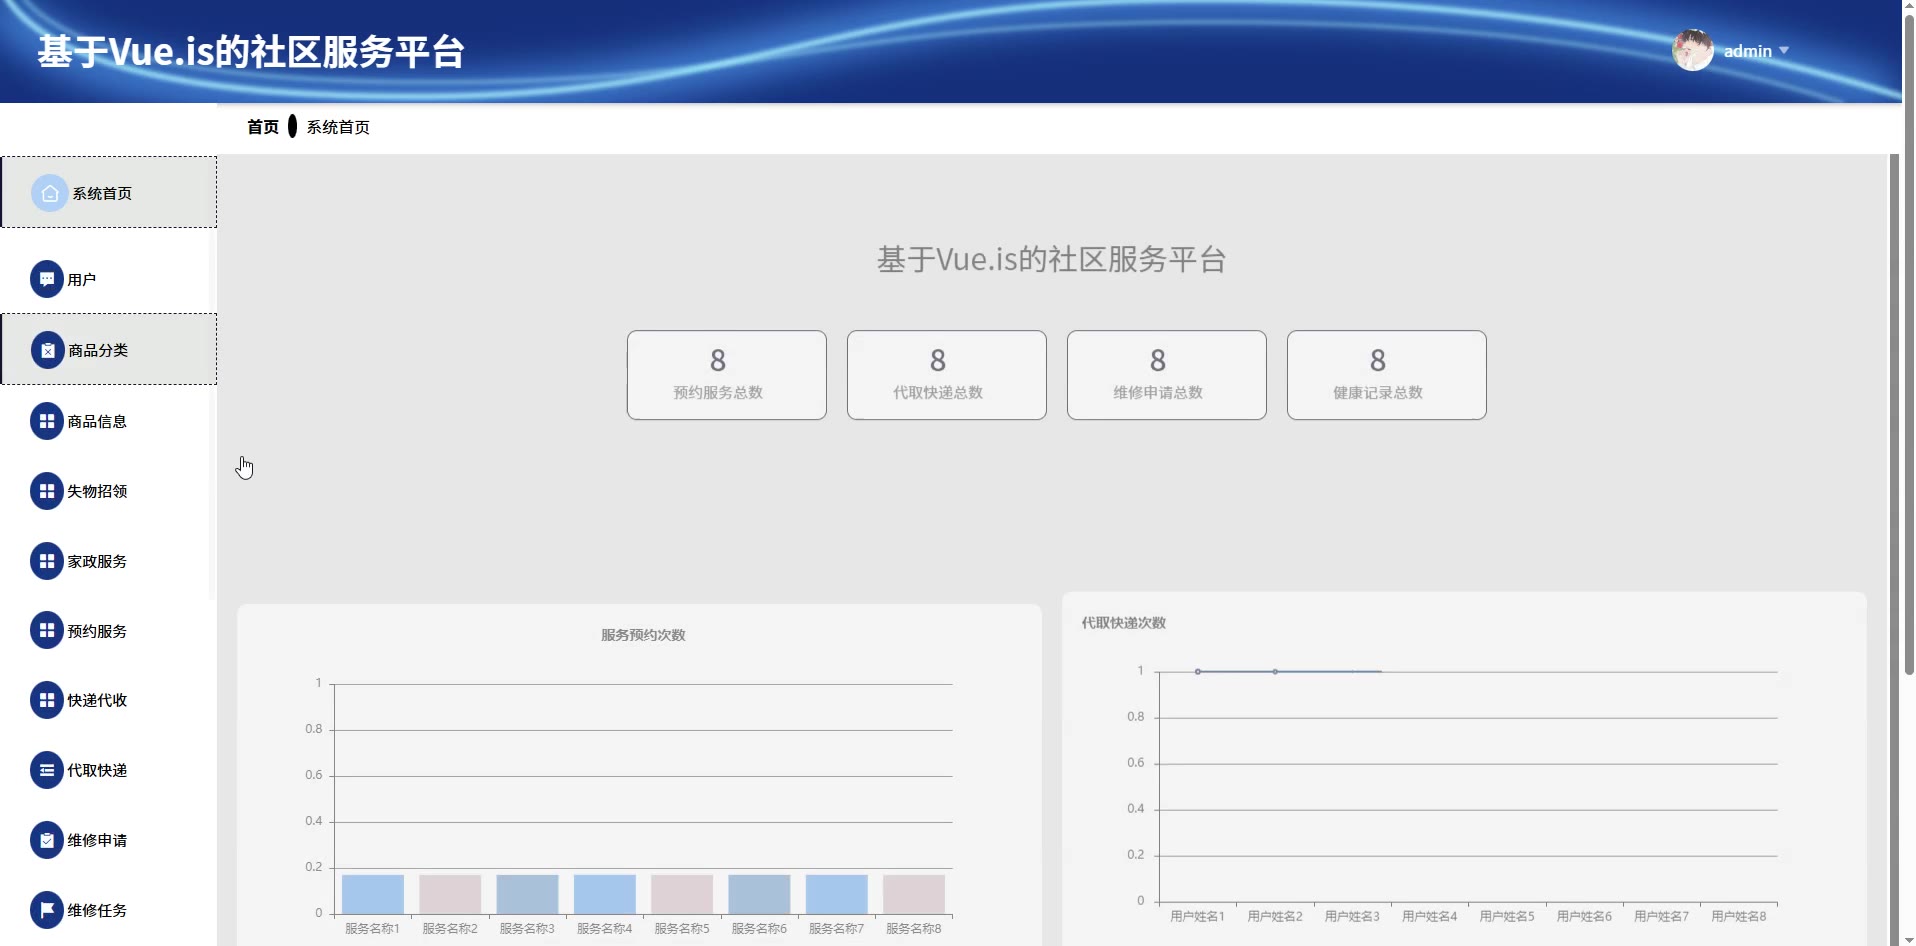Click the 失物招领 grid icon

47,491
